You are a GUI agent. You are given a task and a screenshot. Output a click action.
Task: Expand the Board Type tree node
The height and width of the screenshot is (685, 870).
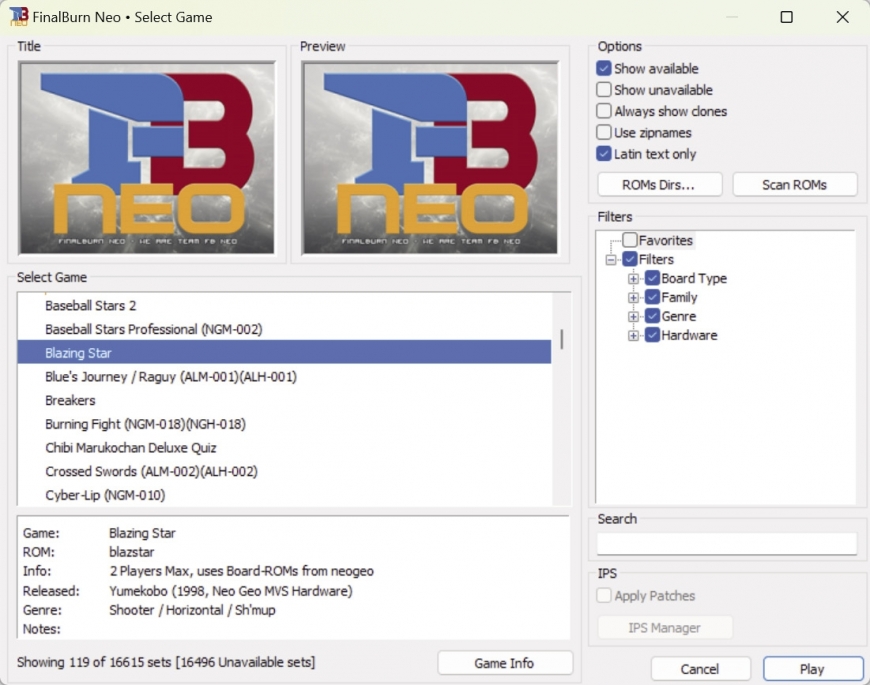click(633, 278)
